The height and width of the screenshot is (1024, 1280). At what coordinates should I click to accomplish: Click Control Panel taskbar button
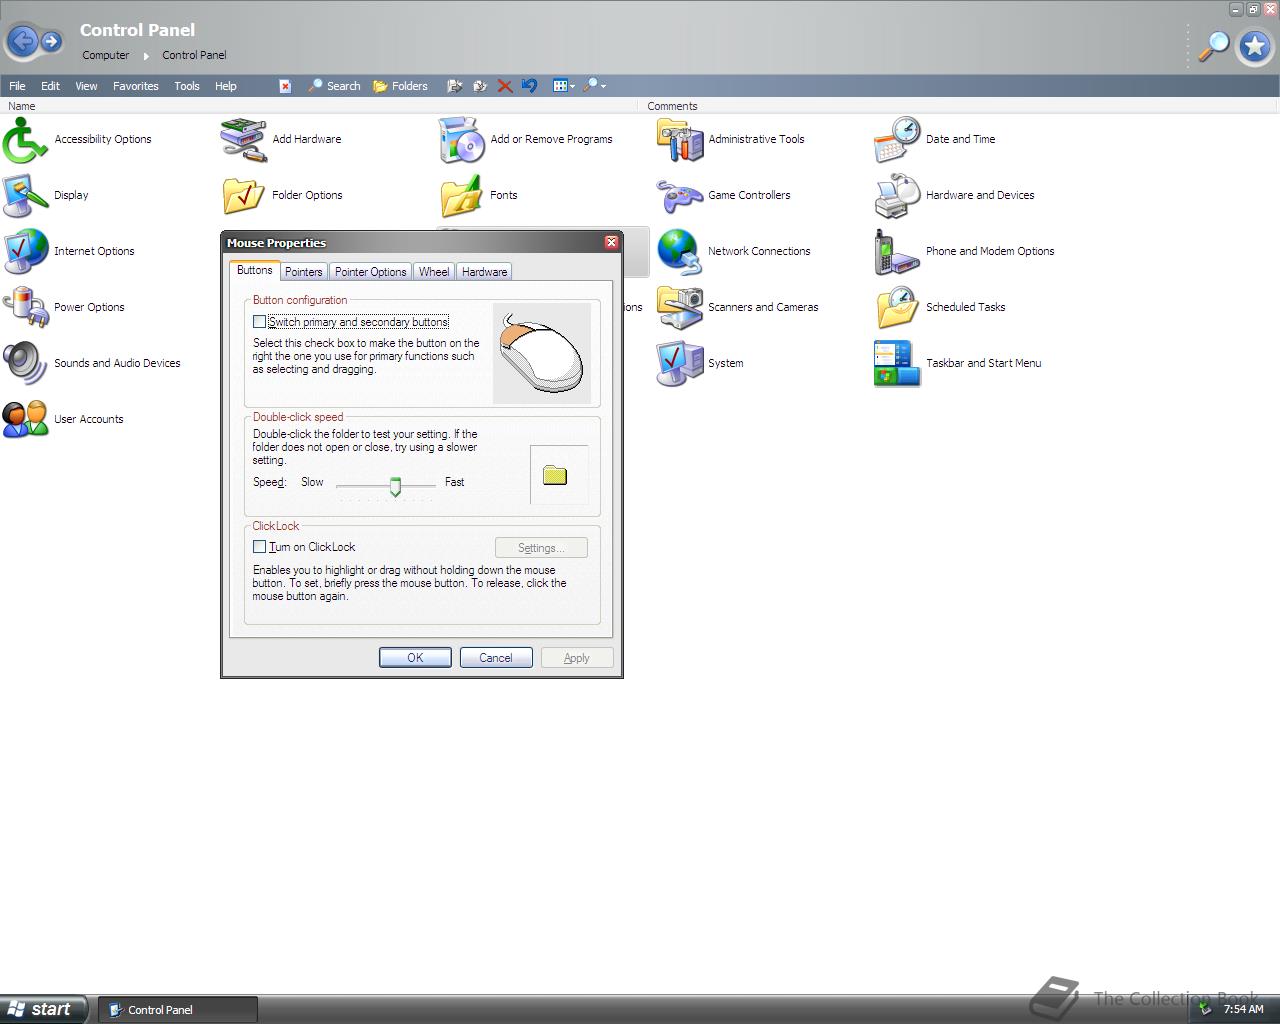[178, 1010]
